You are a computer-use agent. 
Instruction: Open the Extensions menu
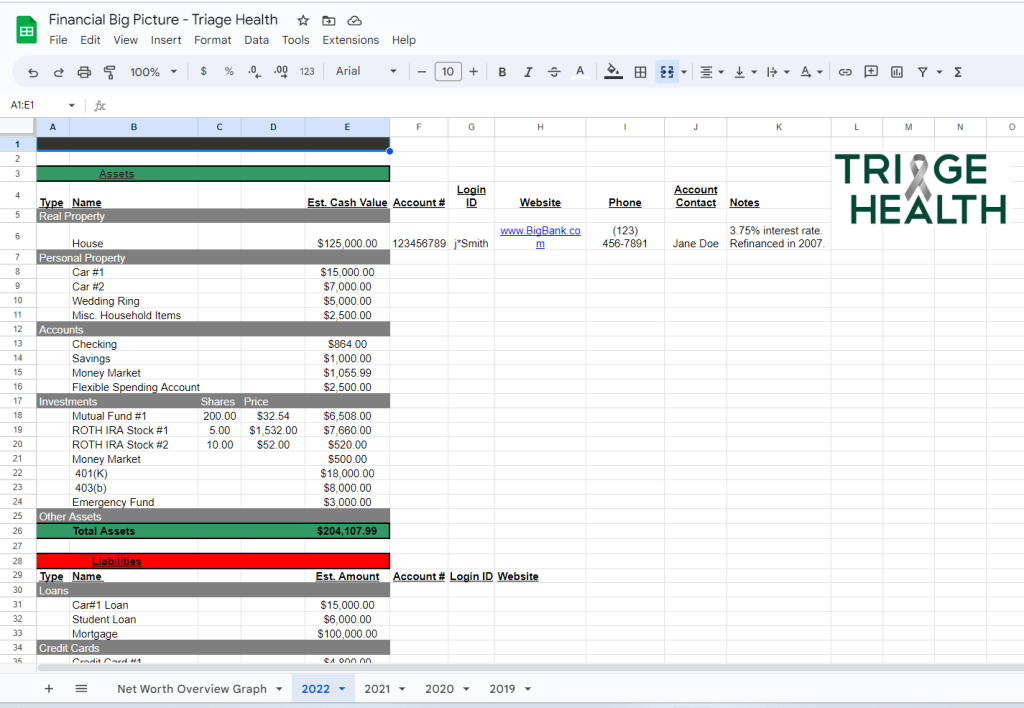[x=350, y=40]
